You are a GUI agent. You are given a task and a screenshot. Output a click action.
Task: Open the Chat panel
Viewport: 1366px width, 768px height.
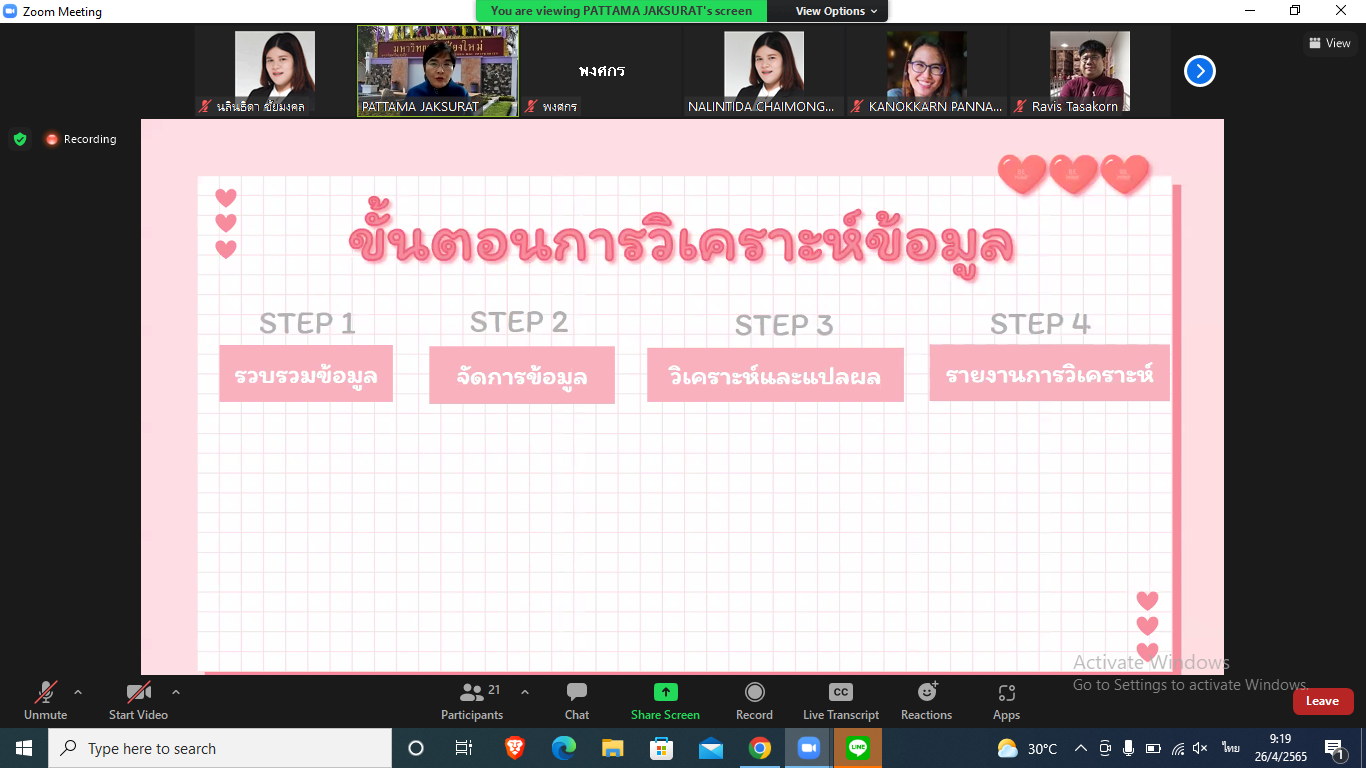pyautogui.click(x=577, y=700)
